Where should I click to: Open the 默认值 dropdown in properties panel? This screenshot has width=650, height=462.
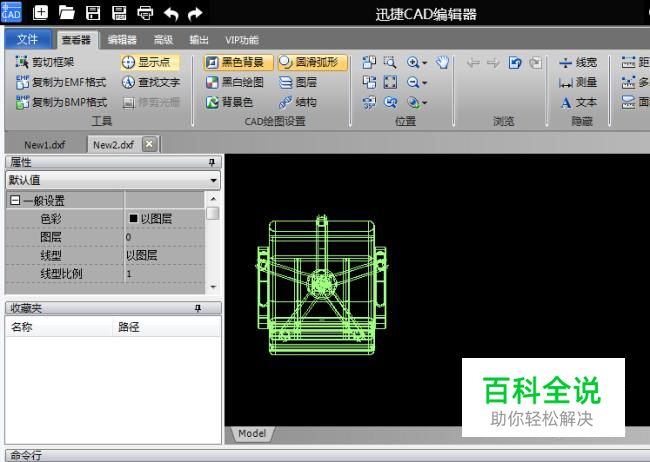tap(214, 181)
